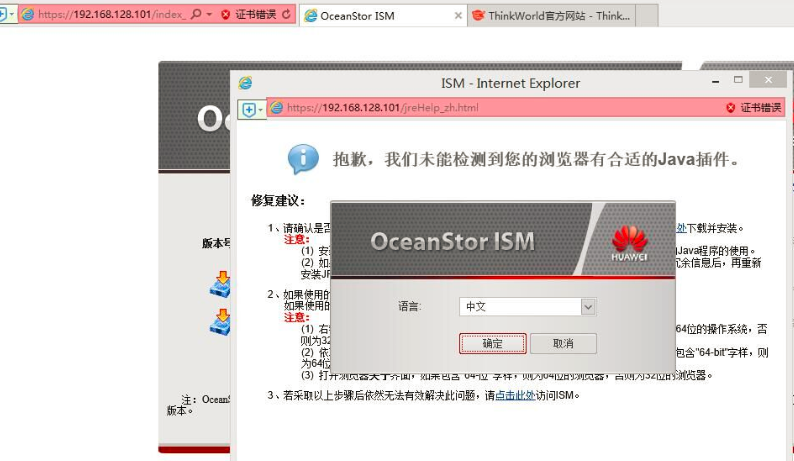Click the Huawei logo in dialog
The height and width of the screenshot is (461, 794).
pos(629,243)
